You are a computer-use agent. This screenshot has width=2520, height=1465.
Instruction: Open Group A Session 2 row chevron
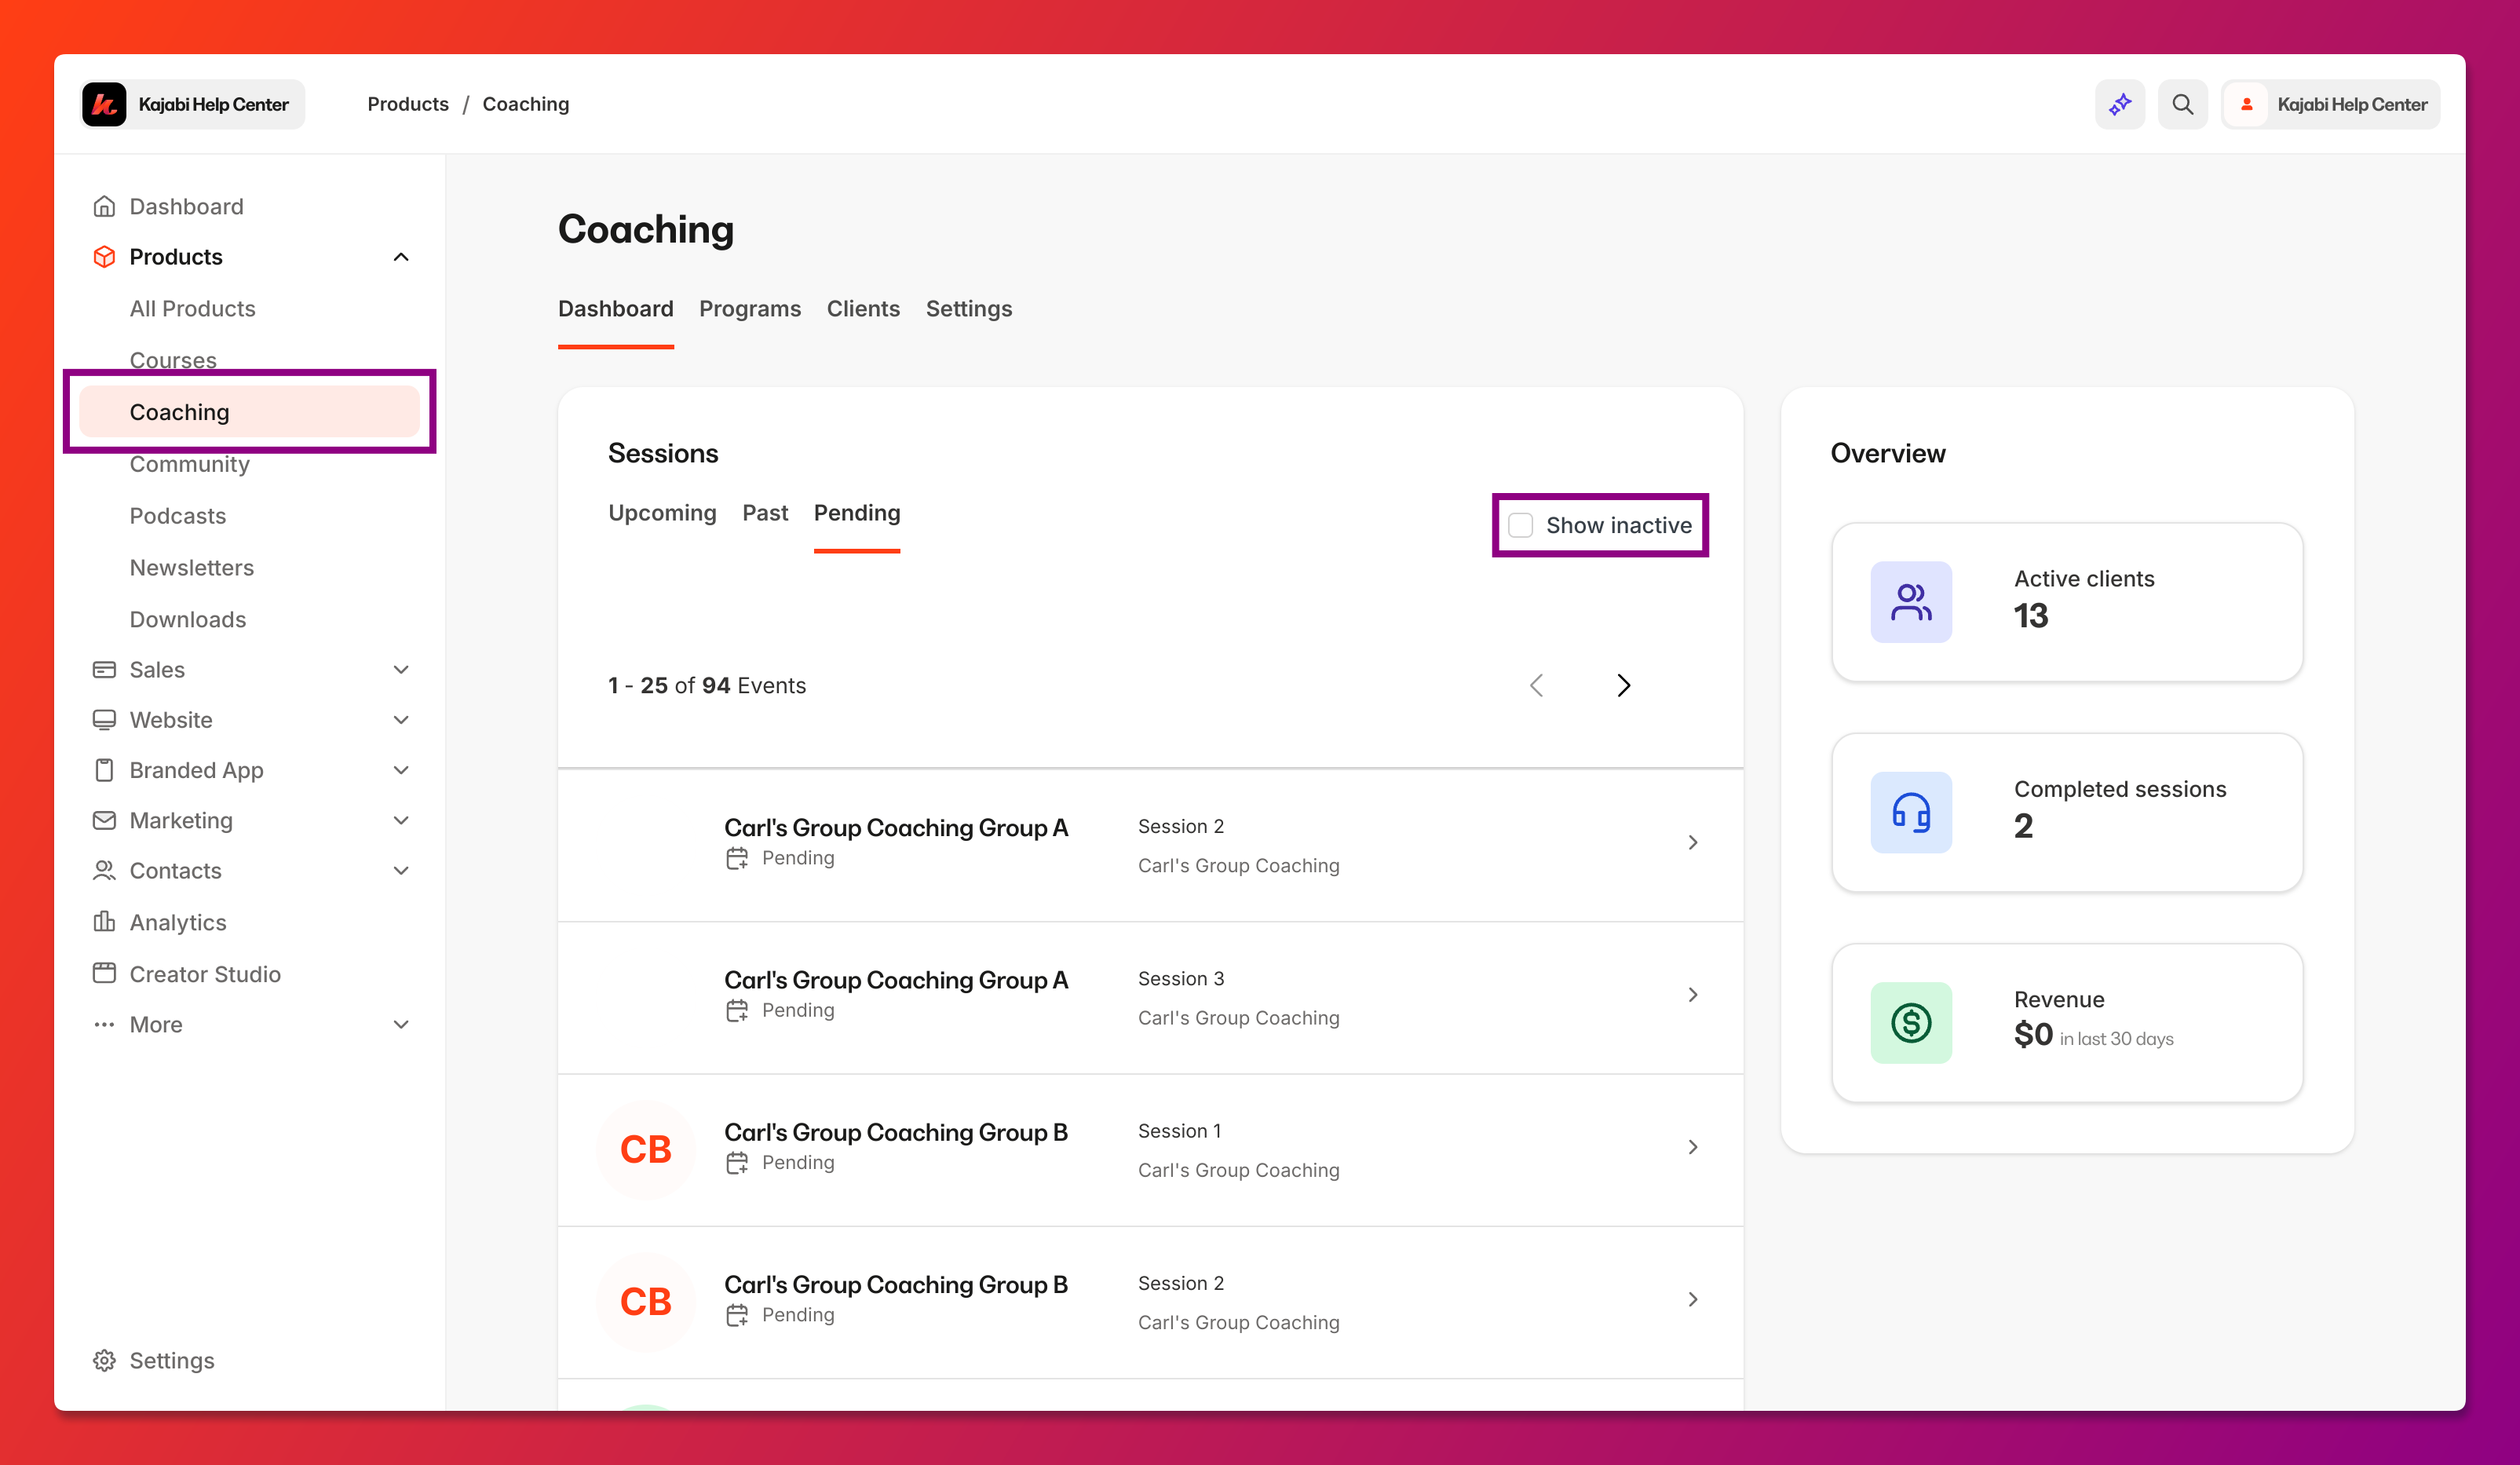pos(1692,842)
